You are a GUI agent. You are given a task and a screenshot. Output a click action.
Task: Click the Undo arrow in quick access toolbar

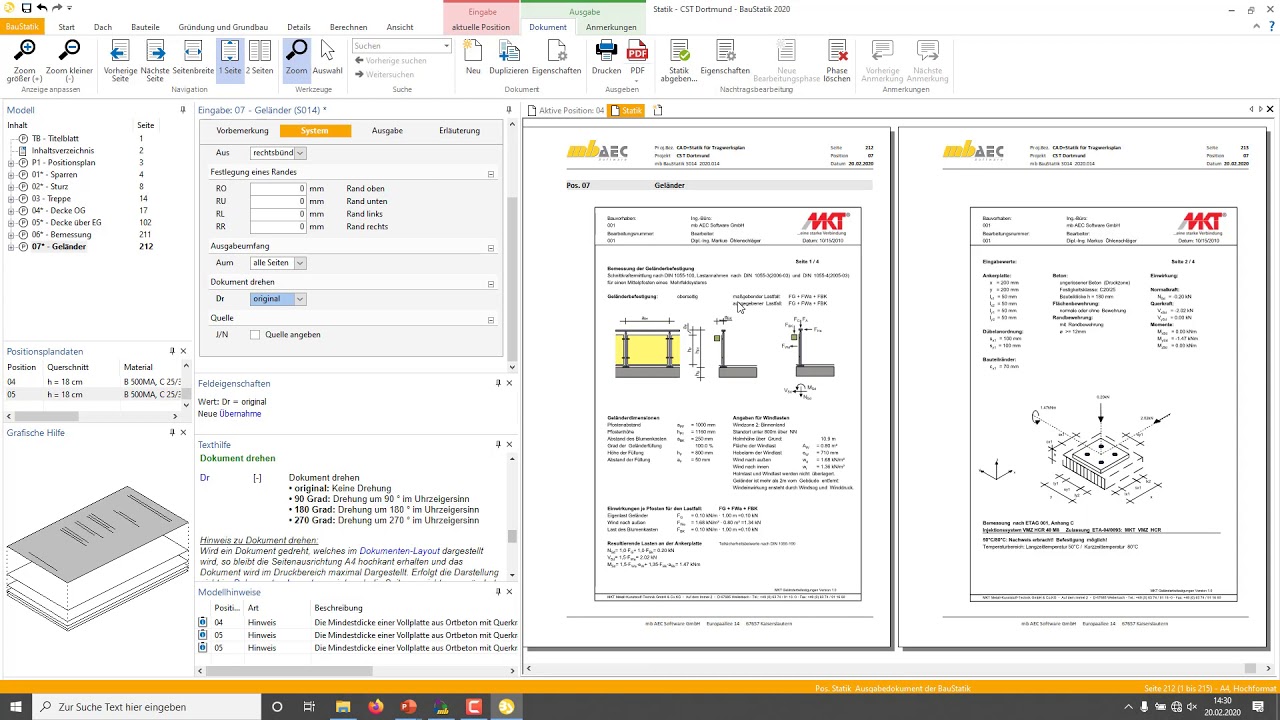[41, 8]
